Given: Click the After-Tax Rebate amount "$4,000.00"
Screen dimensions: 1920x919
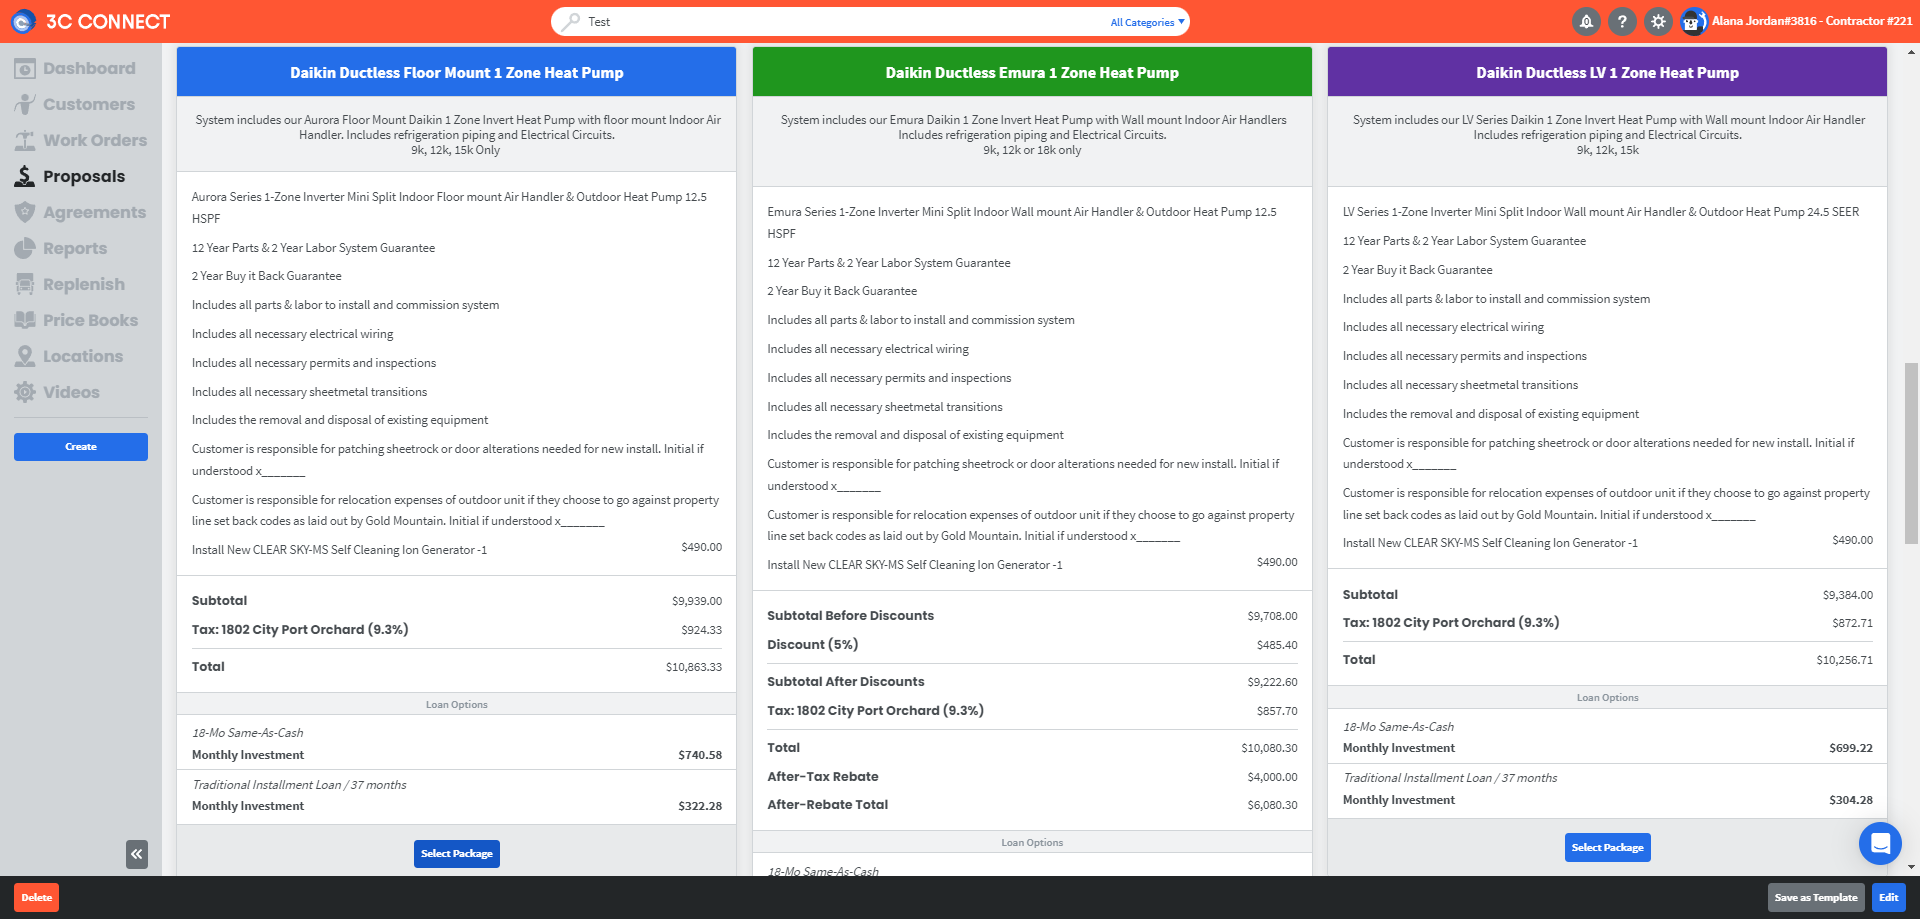Looking at the screenshot, I should coord(1272,777).
